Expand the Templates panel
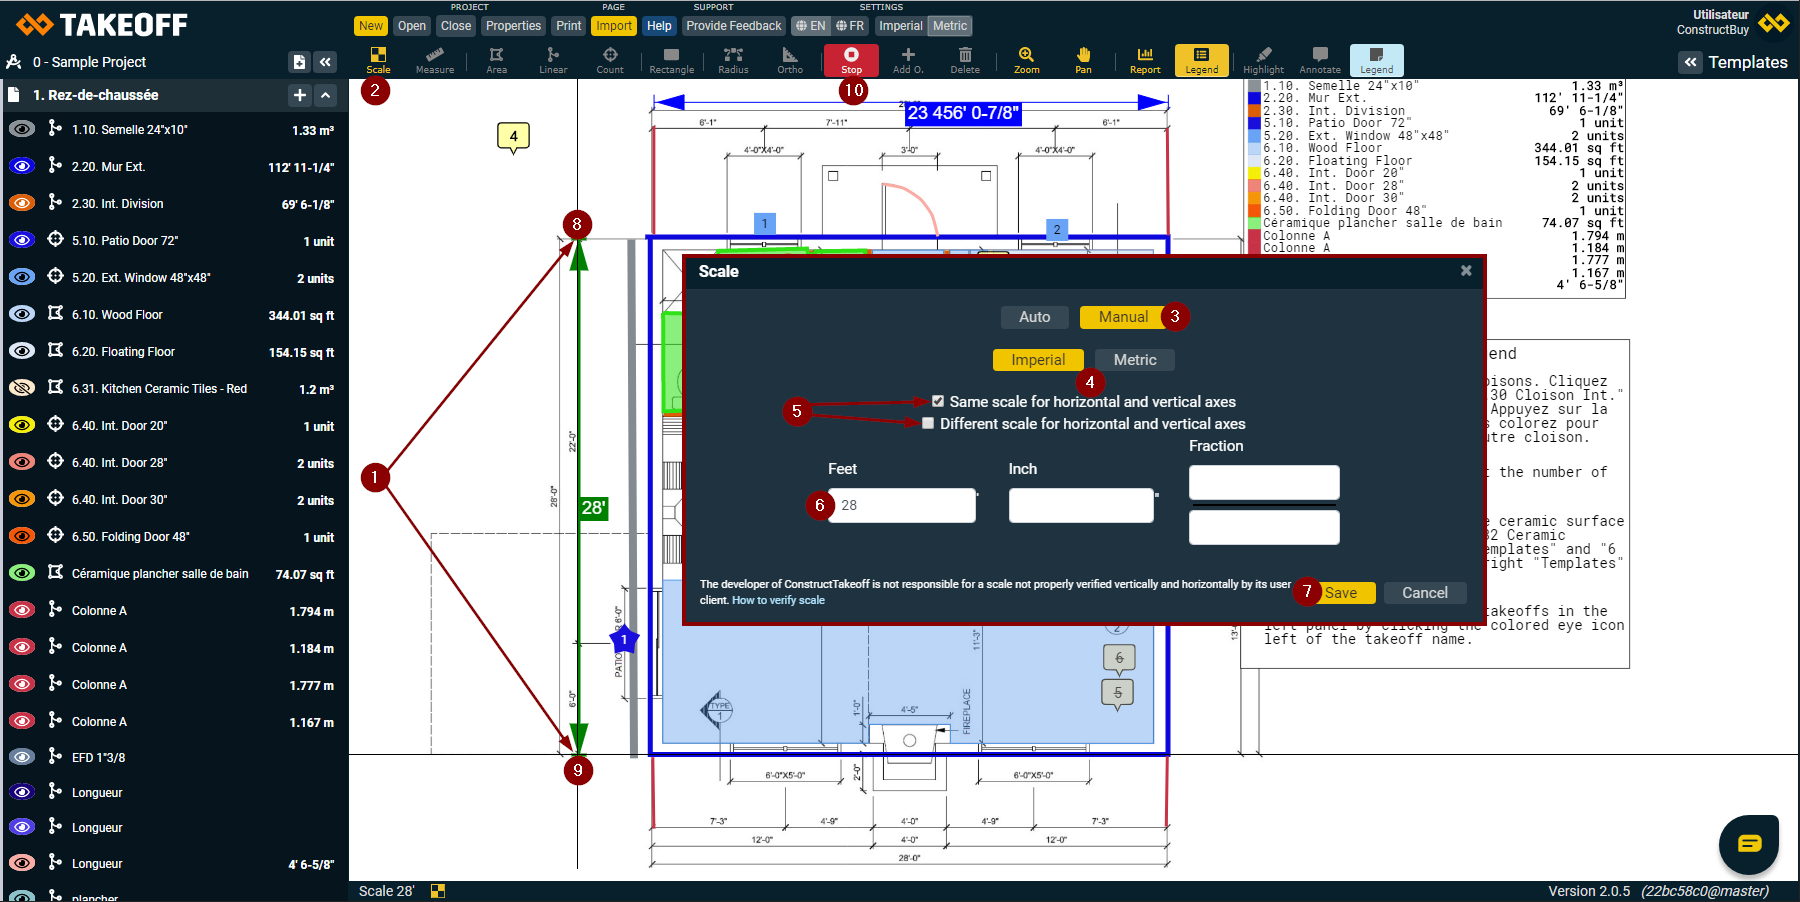Viewport: 1800px width, 902px height. pyautogui.click(x=1690, y=62)
